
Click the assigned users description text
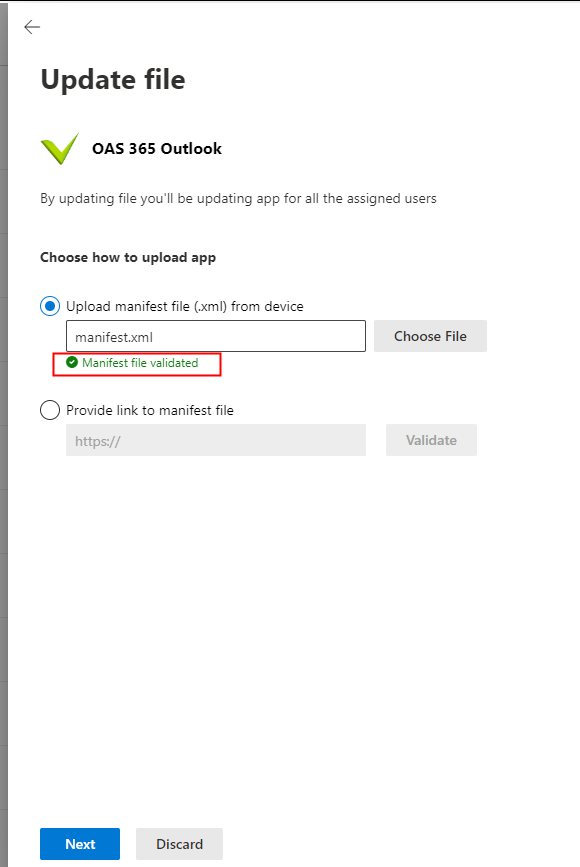pyautogui.click(x=238, y=199)
